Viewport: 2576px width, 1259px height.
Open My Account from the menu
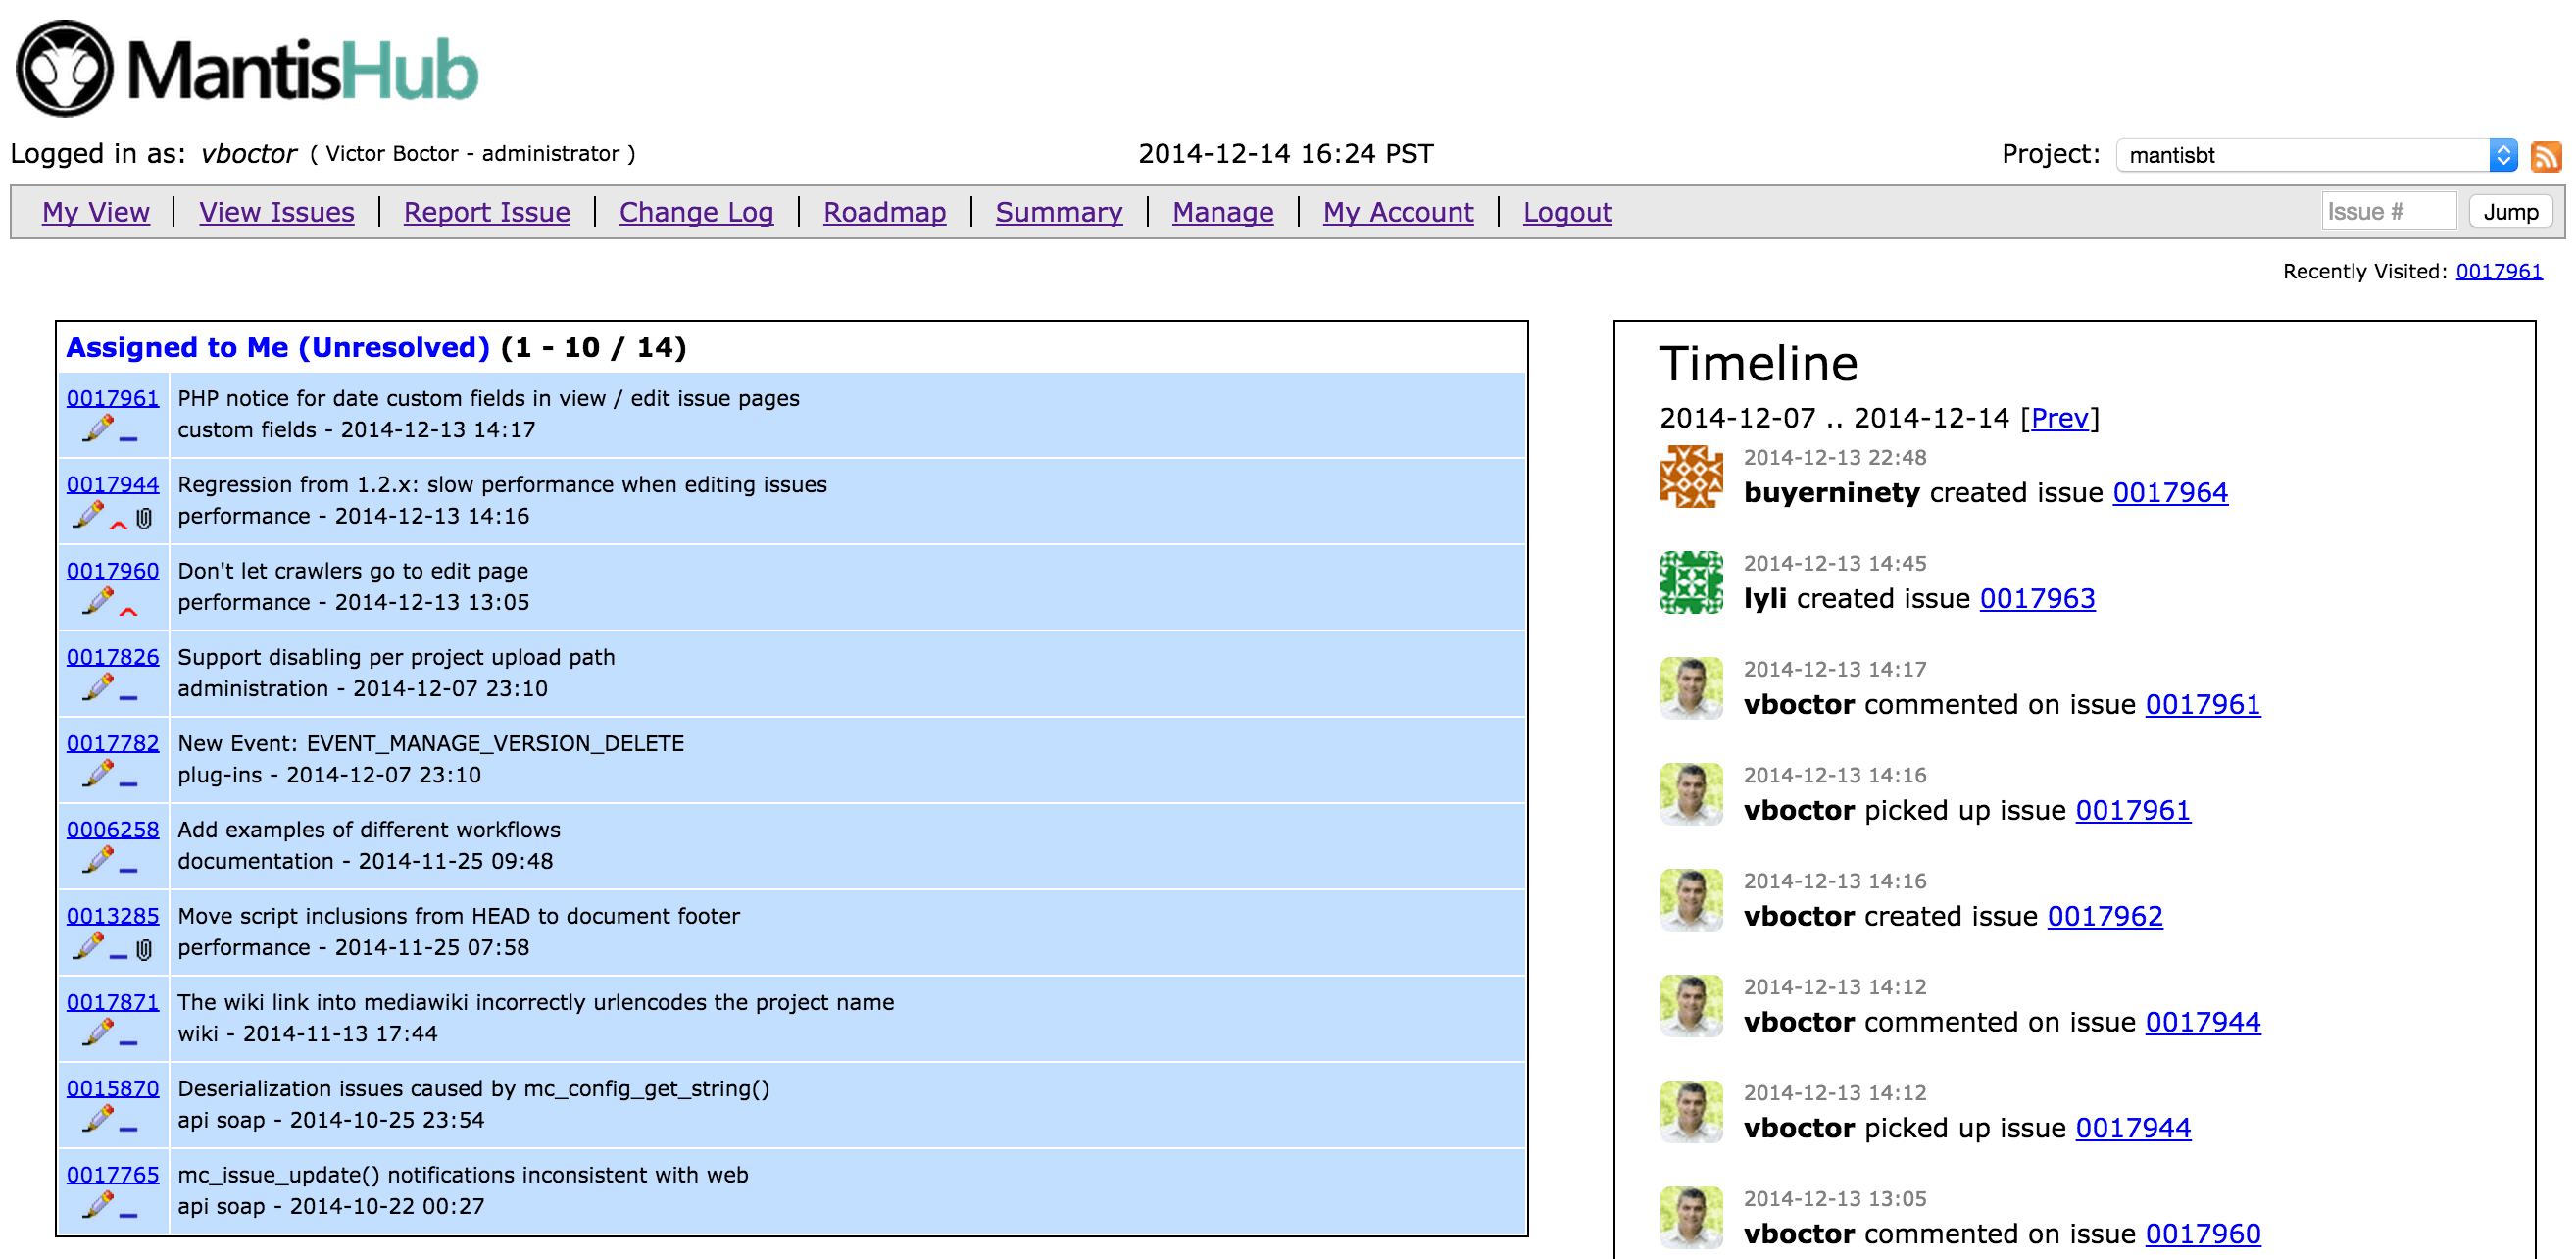1398,212
